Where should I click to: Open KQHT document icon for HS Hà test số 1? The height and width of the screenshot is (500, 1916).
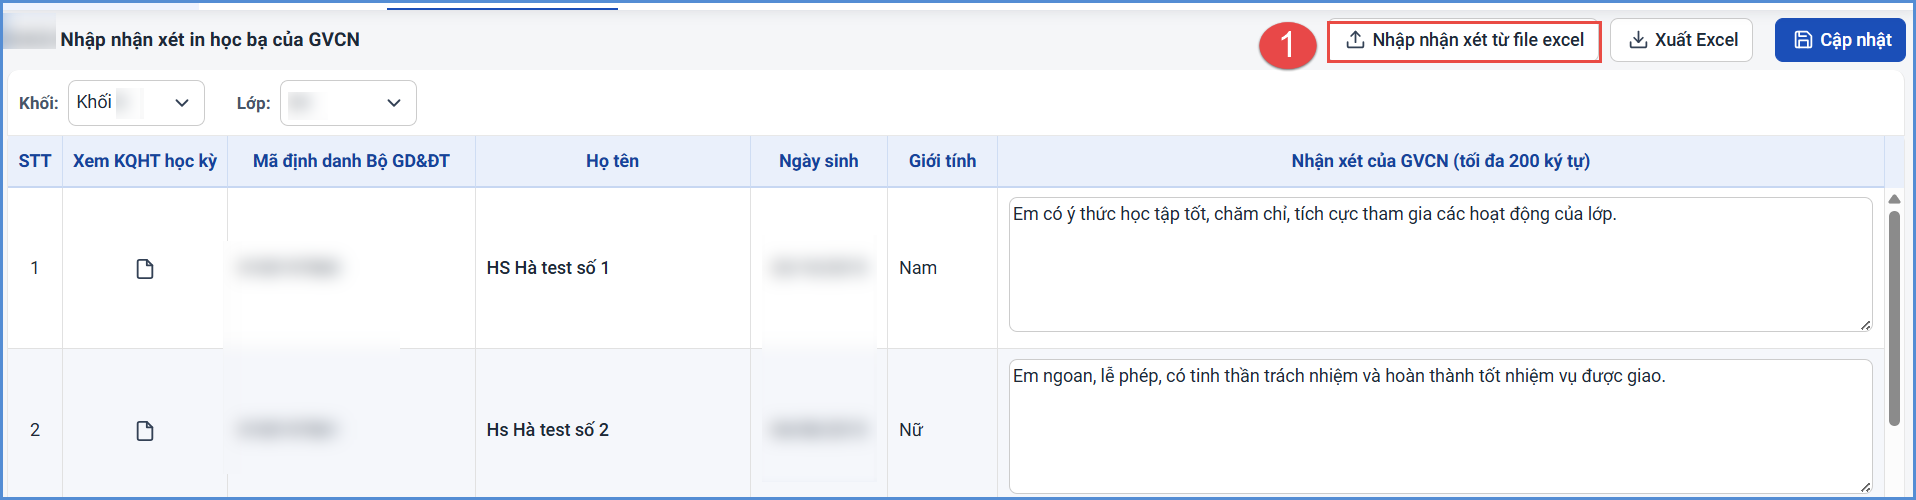point(145,269)
